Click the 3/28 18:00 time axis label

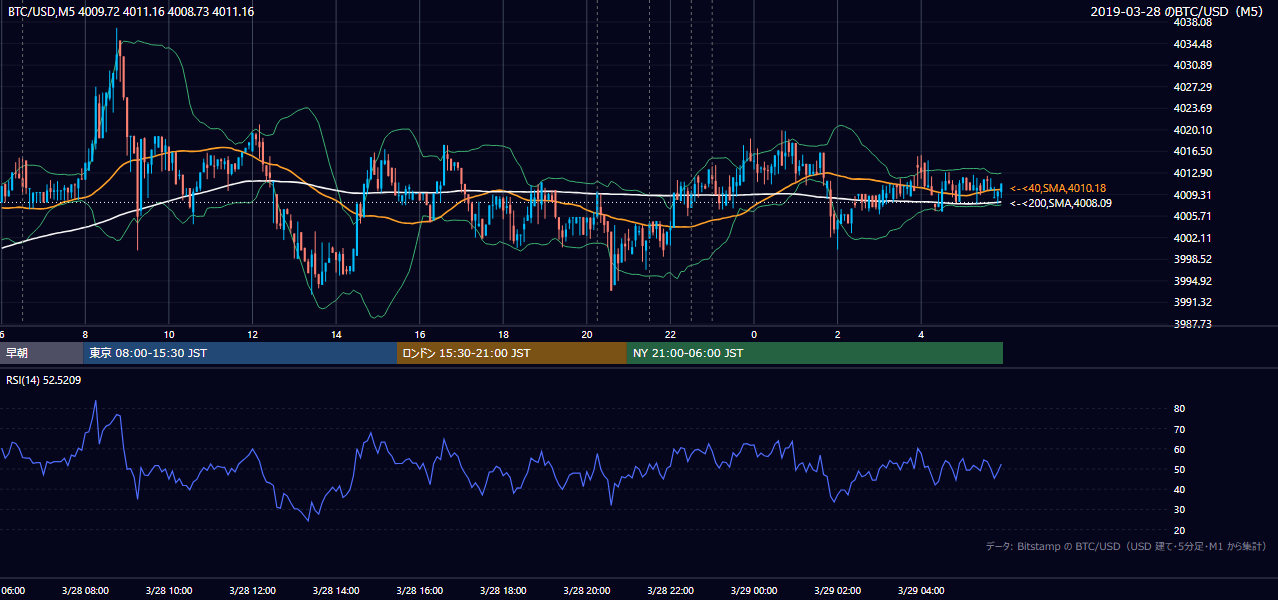click(x=503, y=591)
